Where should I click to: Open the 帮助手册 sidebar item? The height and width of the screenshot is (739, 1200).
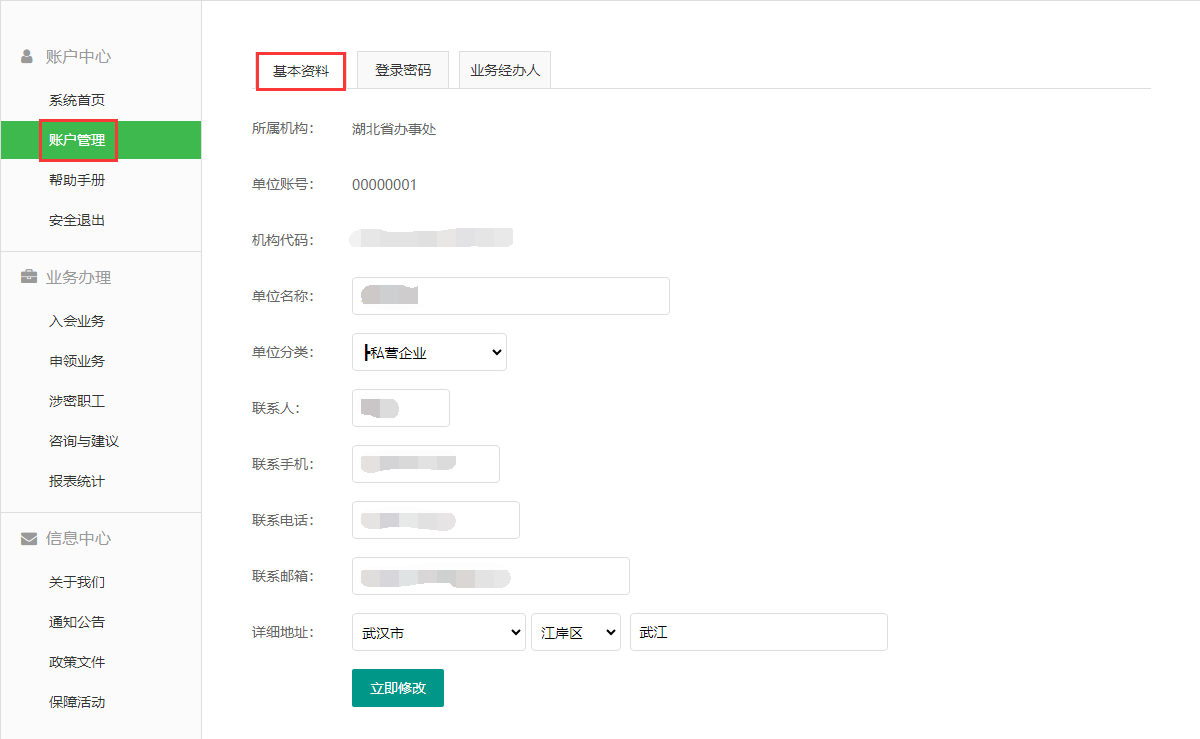(77, 180)
